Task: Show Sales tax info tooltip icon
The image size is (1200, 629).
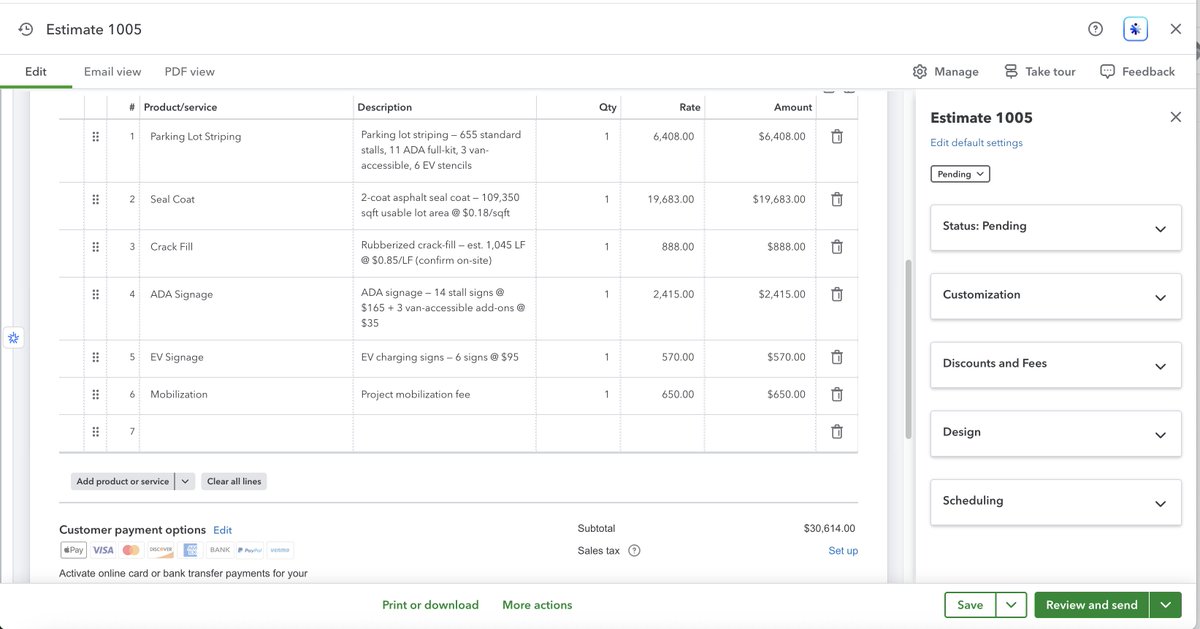Action: click(634, 551)
